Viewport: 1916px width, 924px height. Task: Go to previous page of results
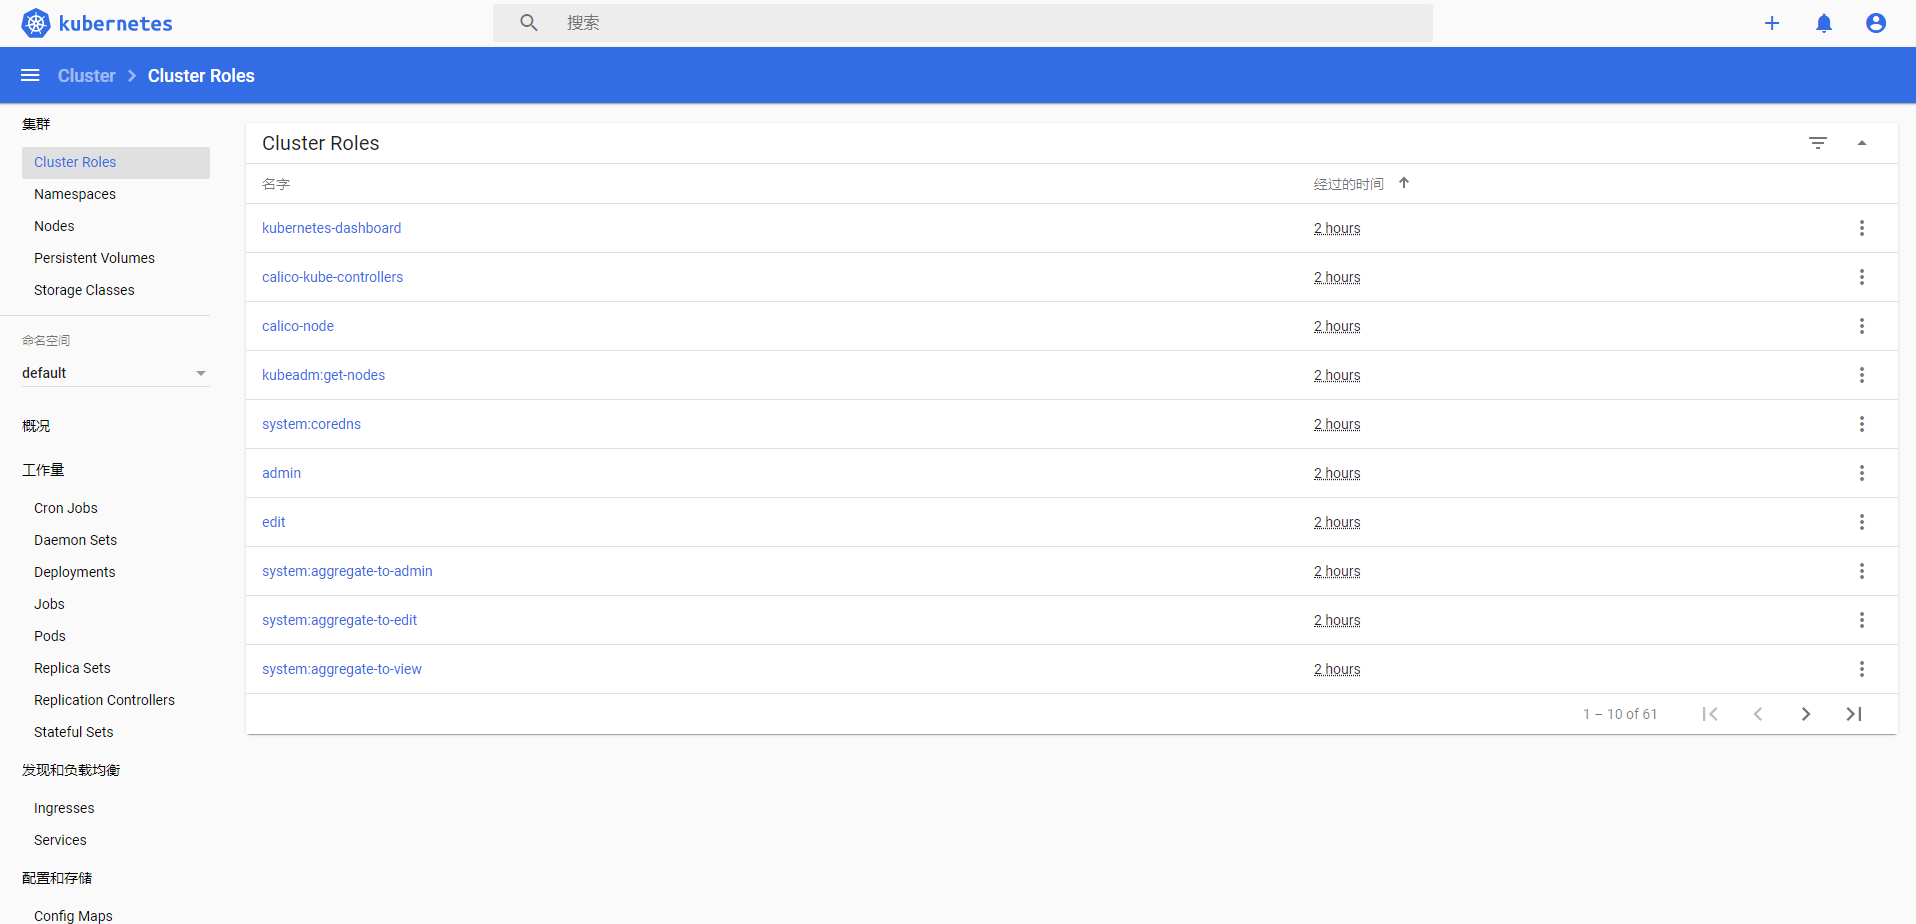[1758, 714]
